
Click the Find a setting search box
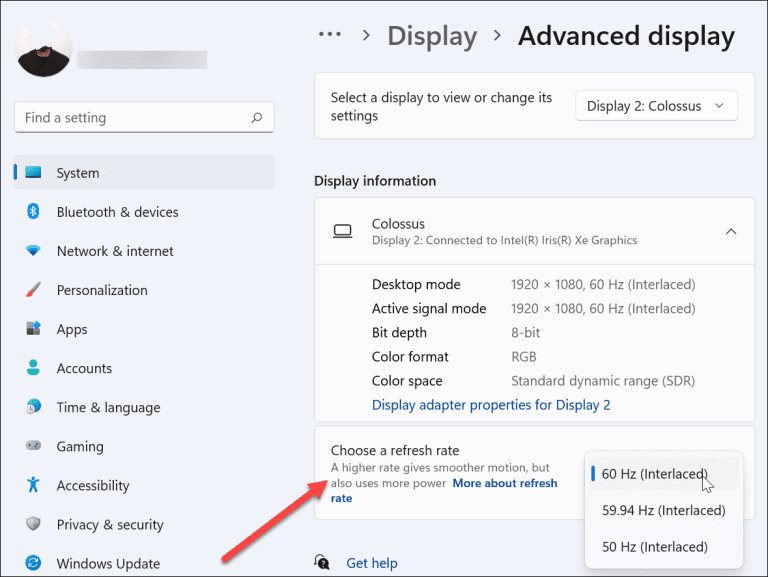pyautogui.click(x=144, y=118)
